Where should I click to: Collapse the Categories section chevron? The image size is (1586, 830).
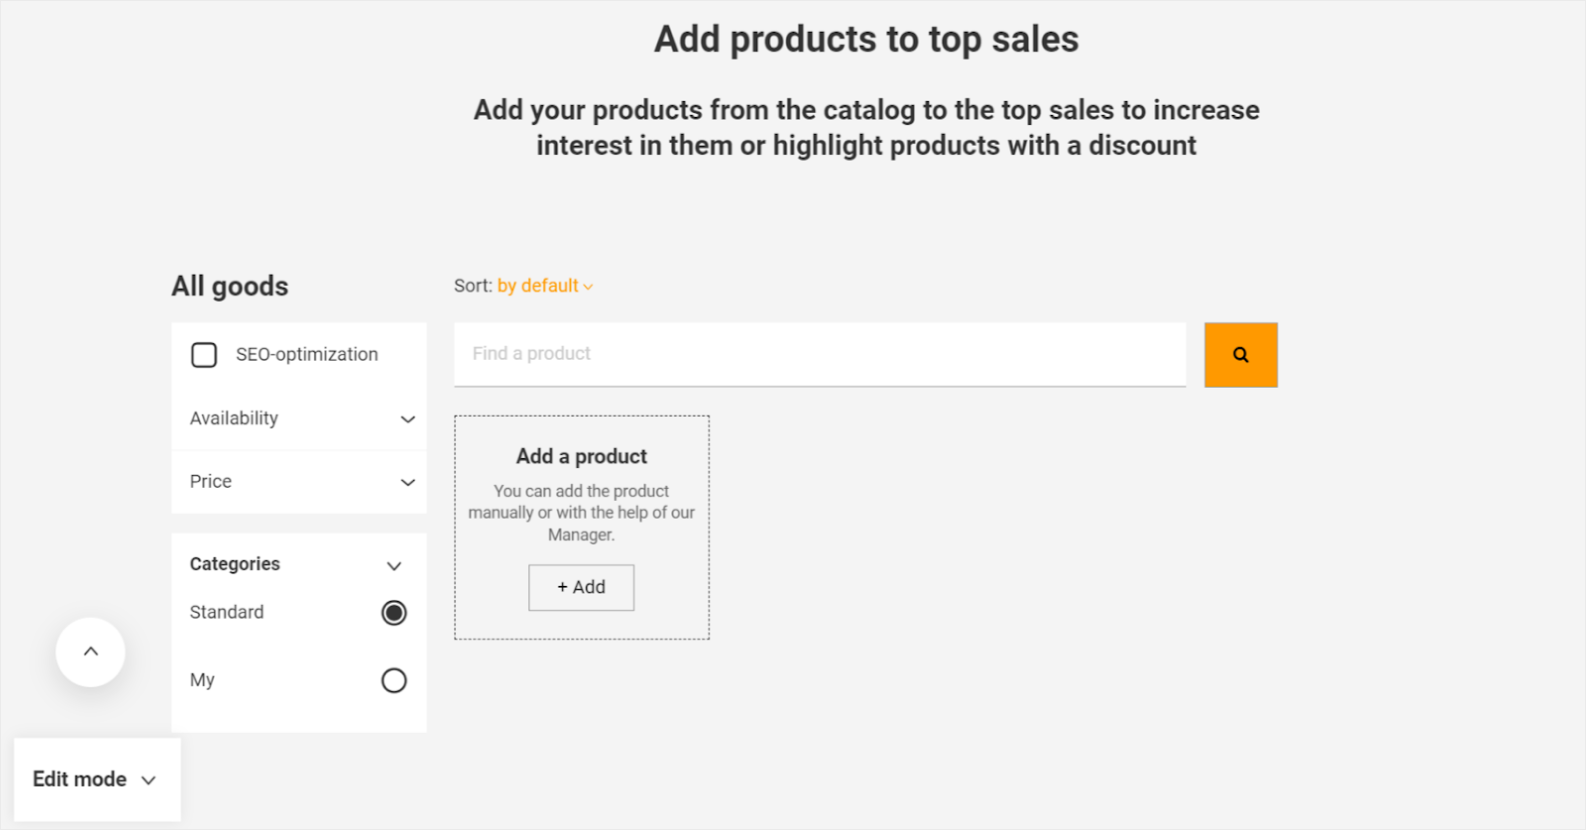[394, 566]
